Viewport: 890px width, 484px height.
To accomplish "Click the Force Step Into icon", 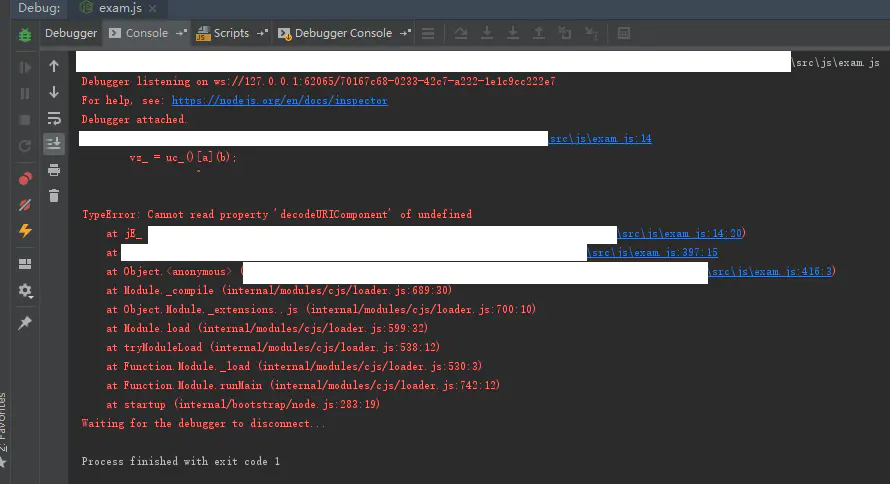I will 513,33.
